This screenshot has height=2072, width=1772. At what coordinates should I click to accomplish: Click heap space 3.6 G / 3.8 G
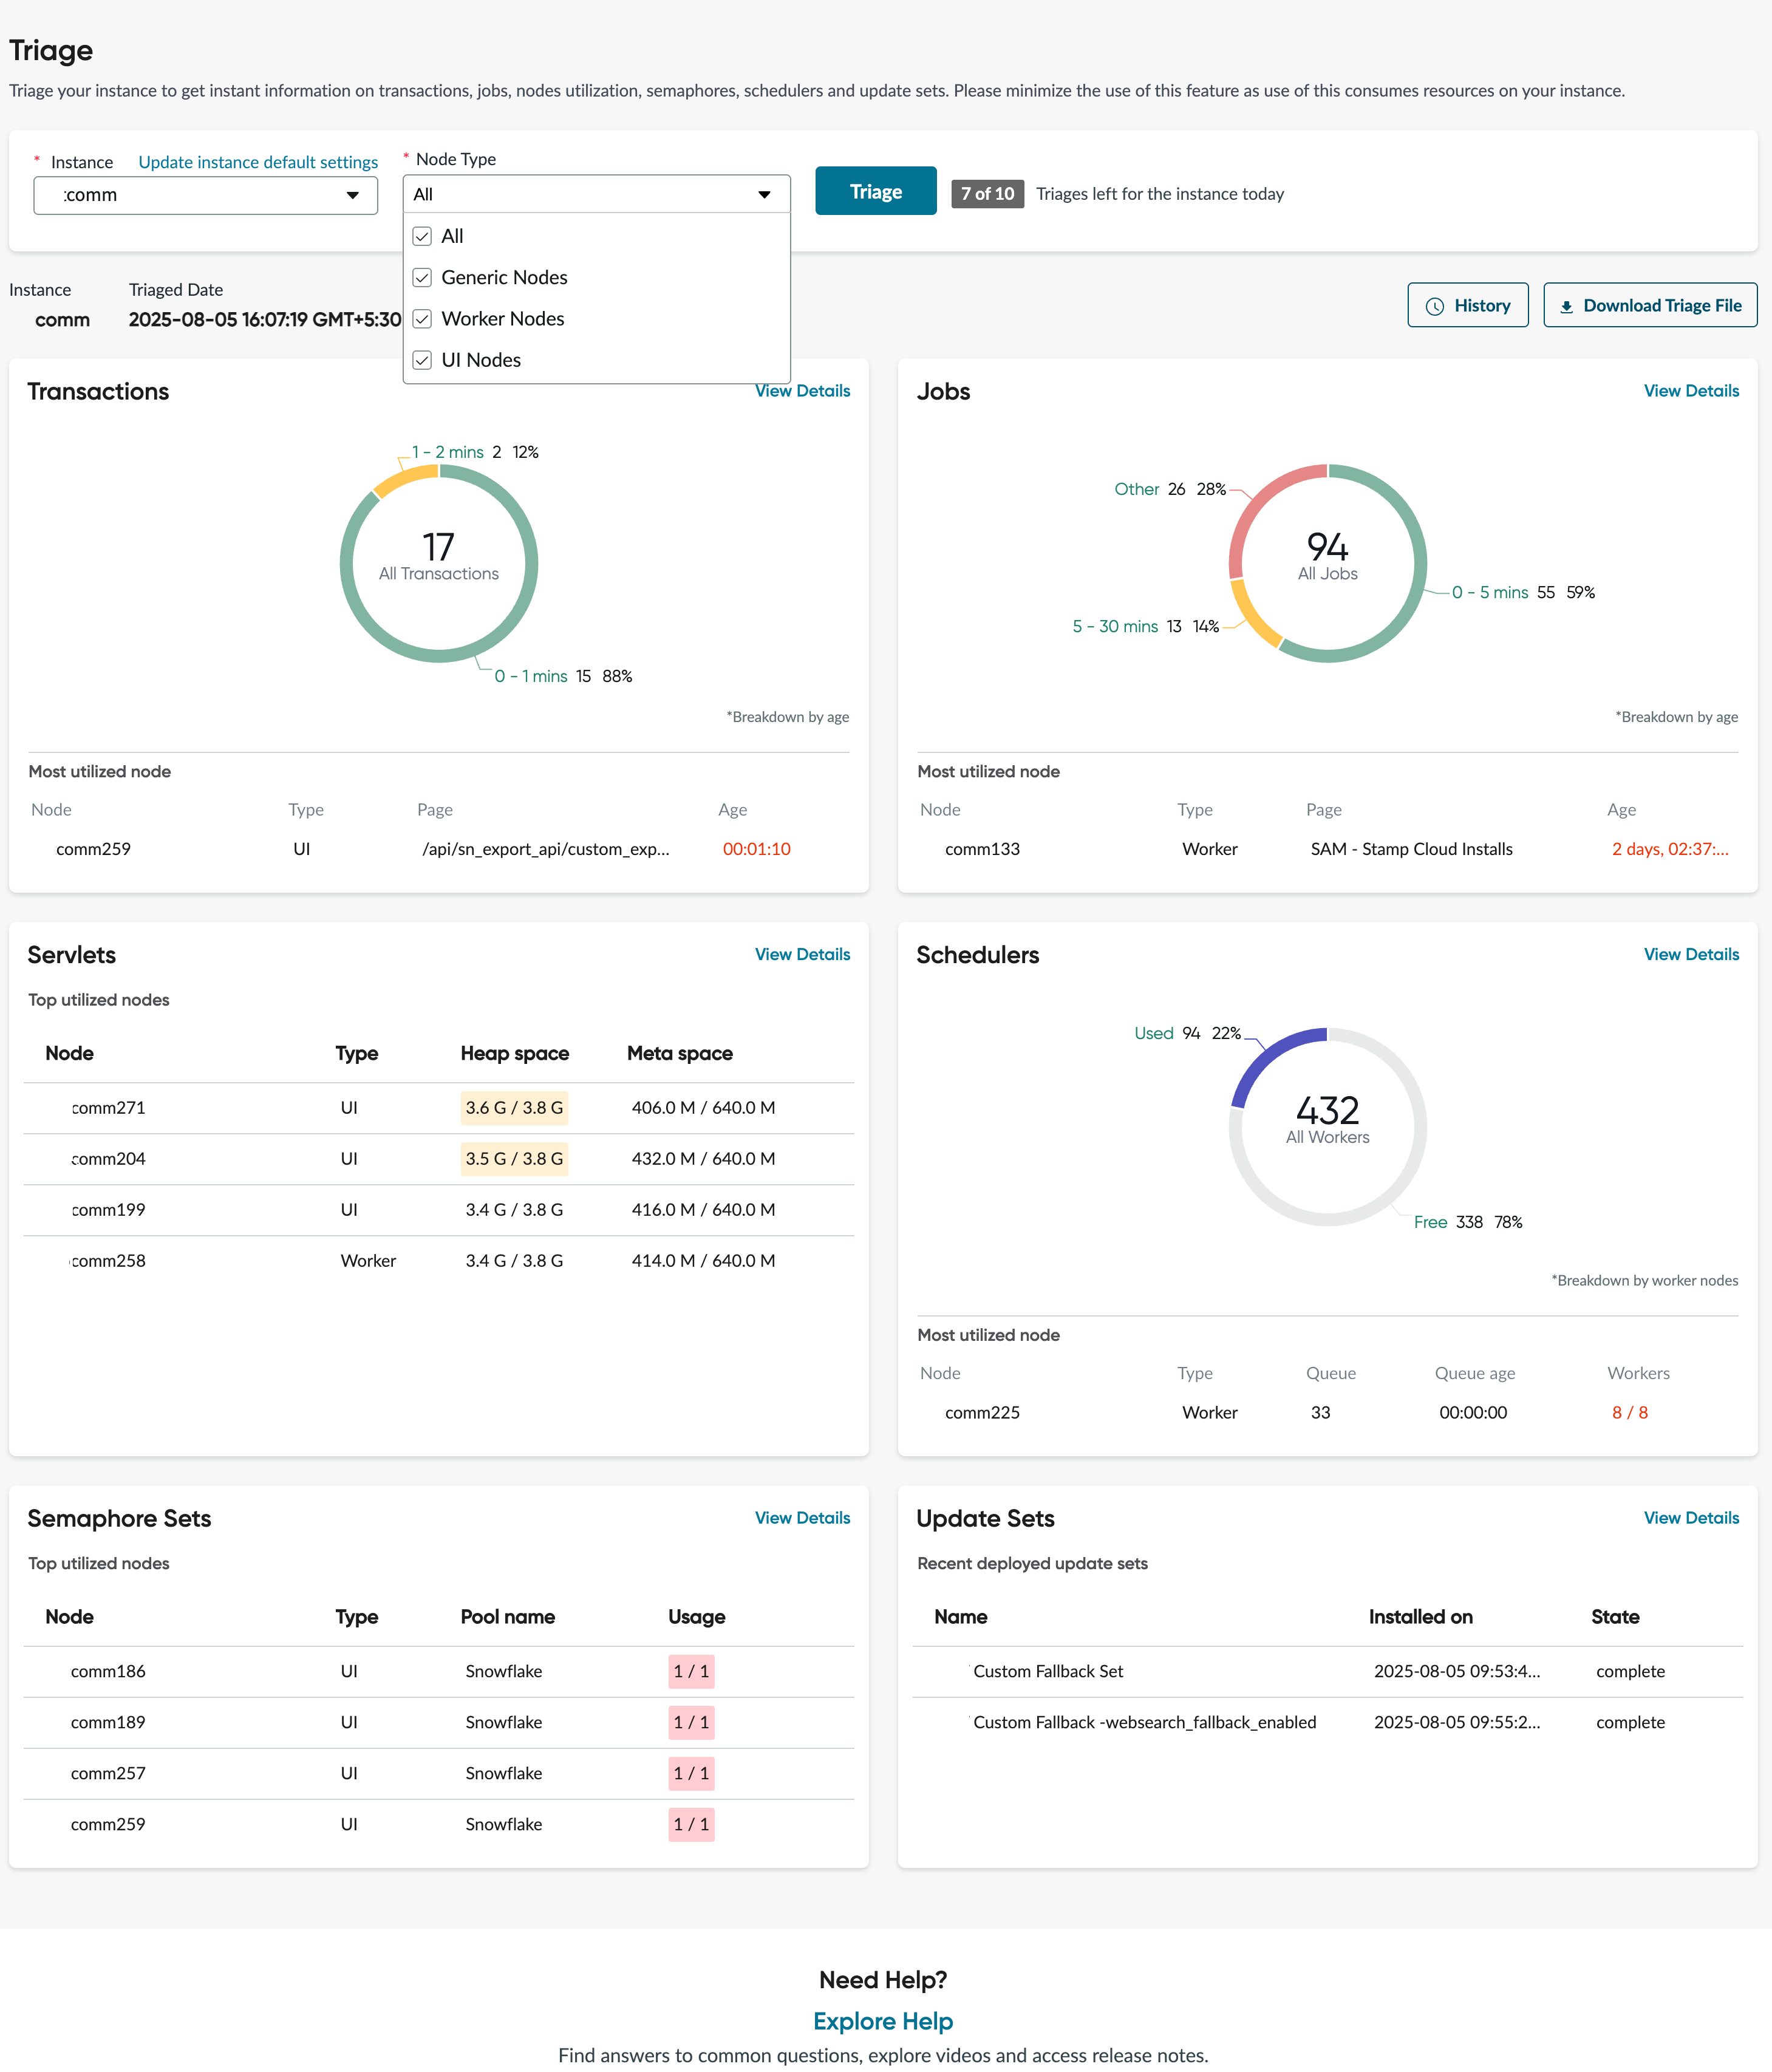pos(514,1108)
